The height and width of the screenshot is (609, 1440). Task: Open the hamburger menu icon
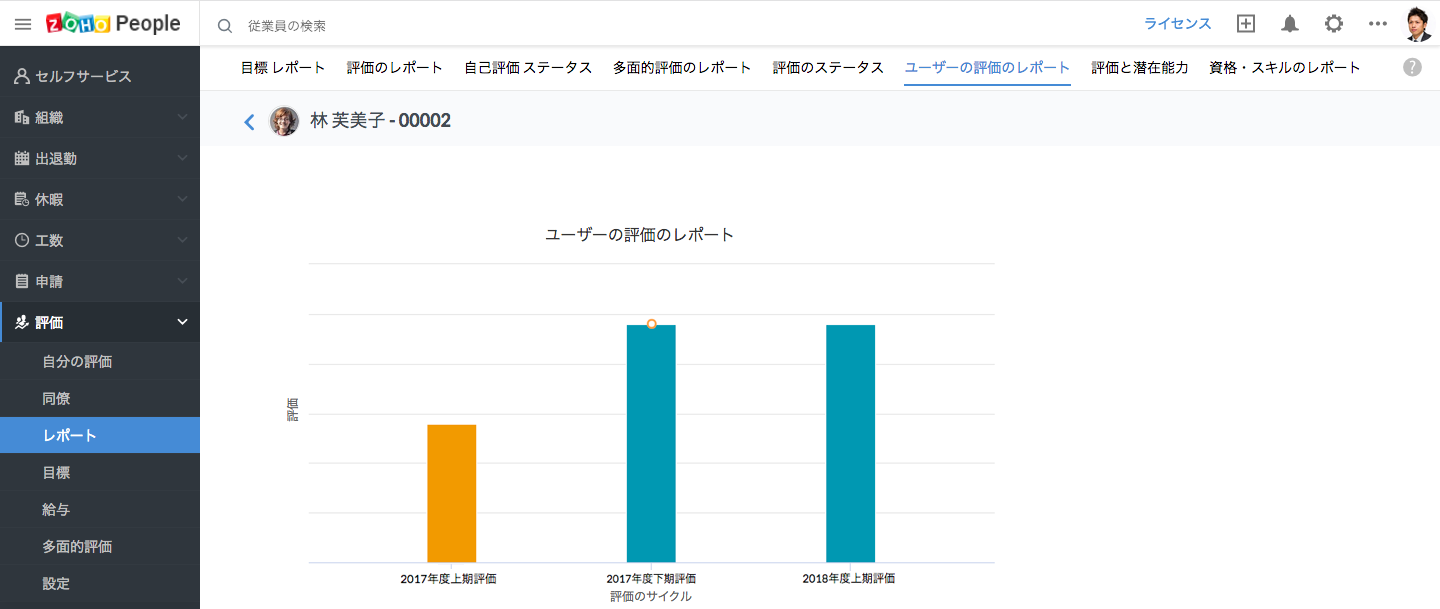pos(23,24)
